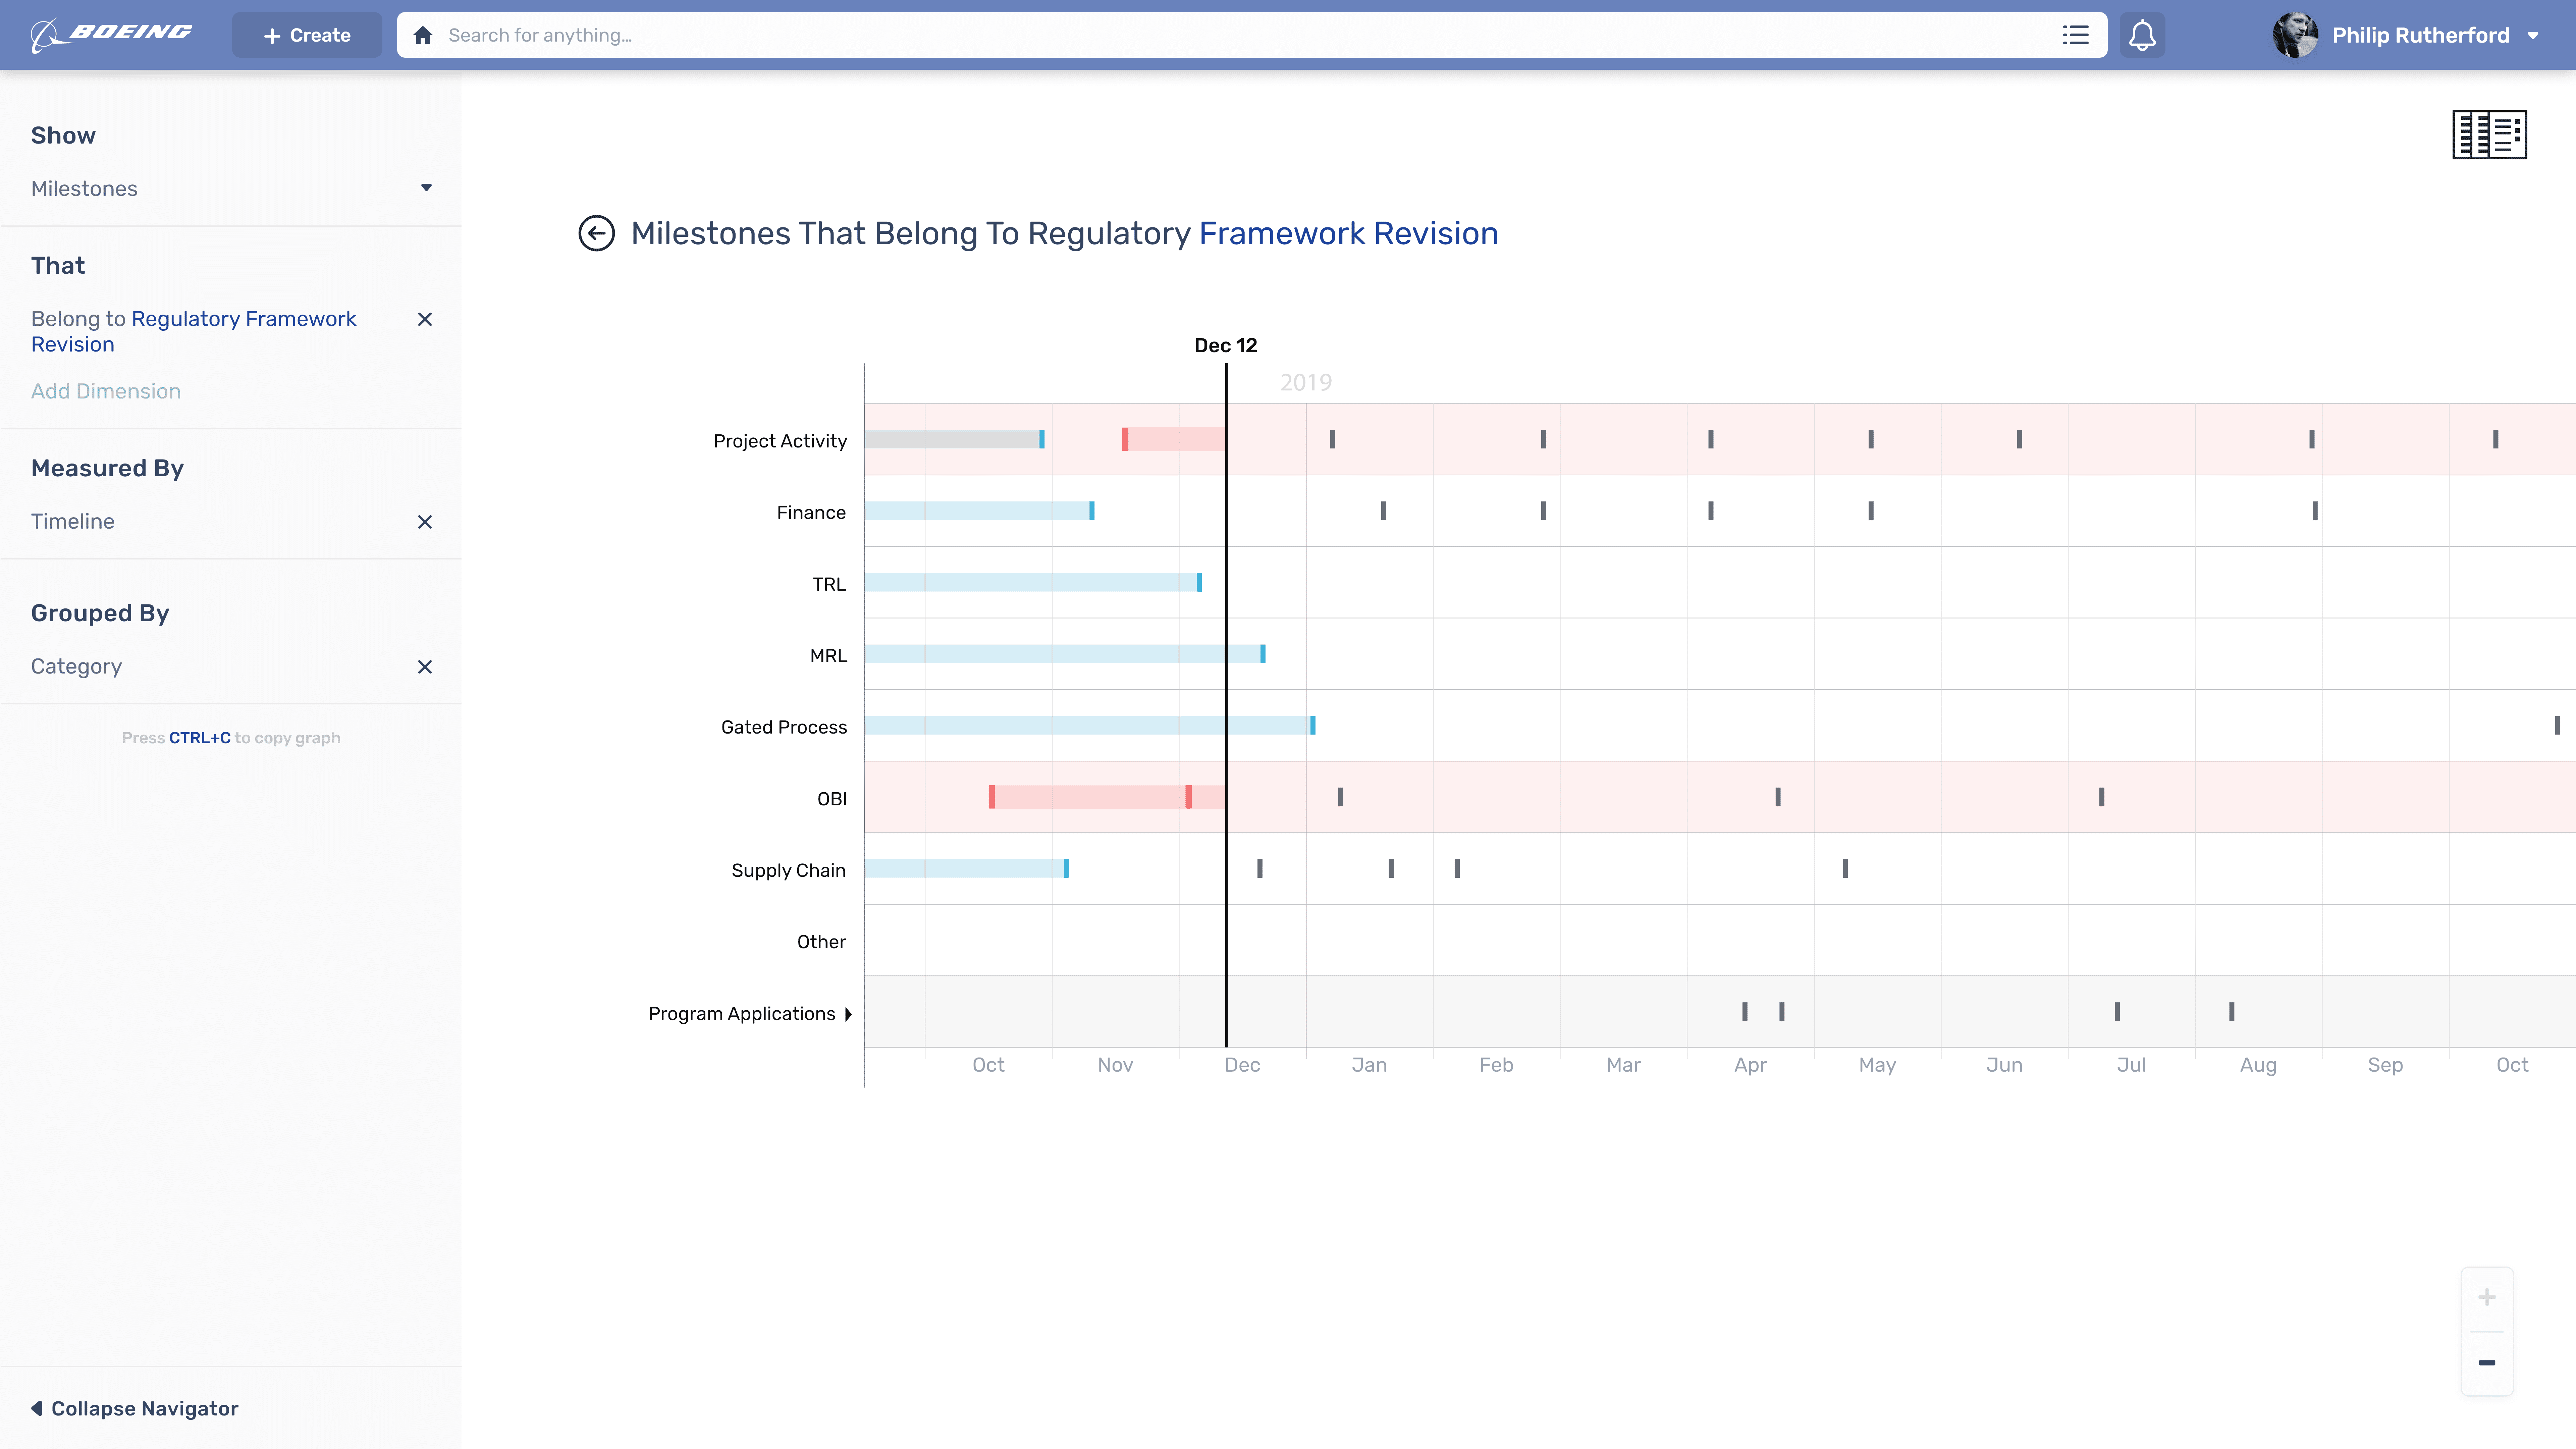Remove the Category grouping

425,667
